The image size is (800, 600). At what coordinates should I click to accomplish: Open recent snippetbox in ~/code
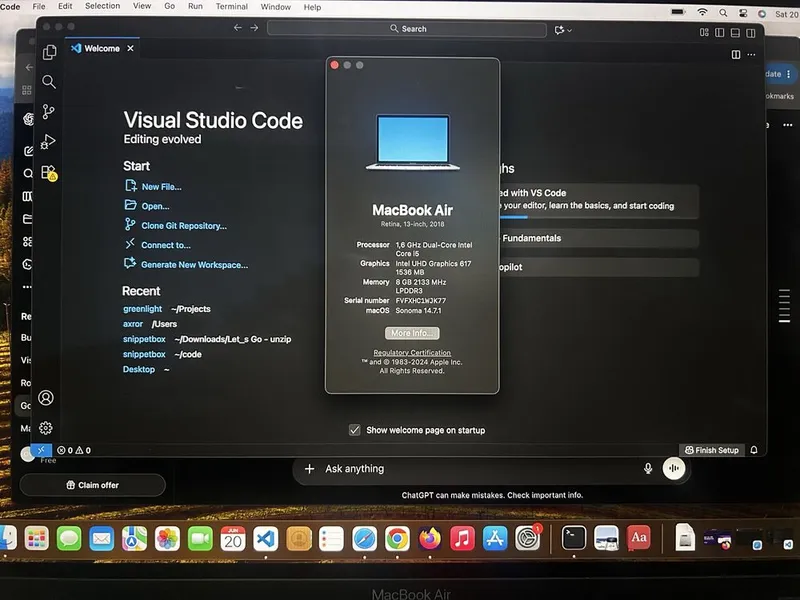144,354
